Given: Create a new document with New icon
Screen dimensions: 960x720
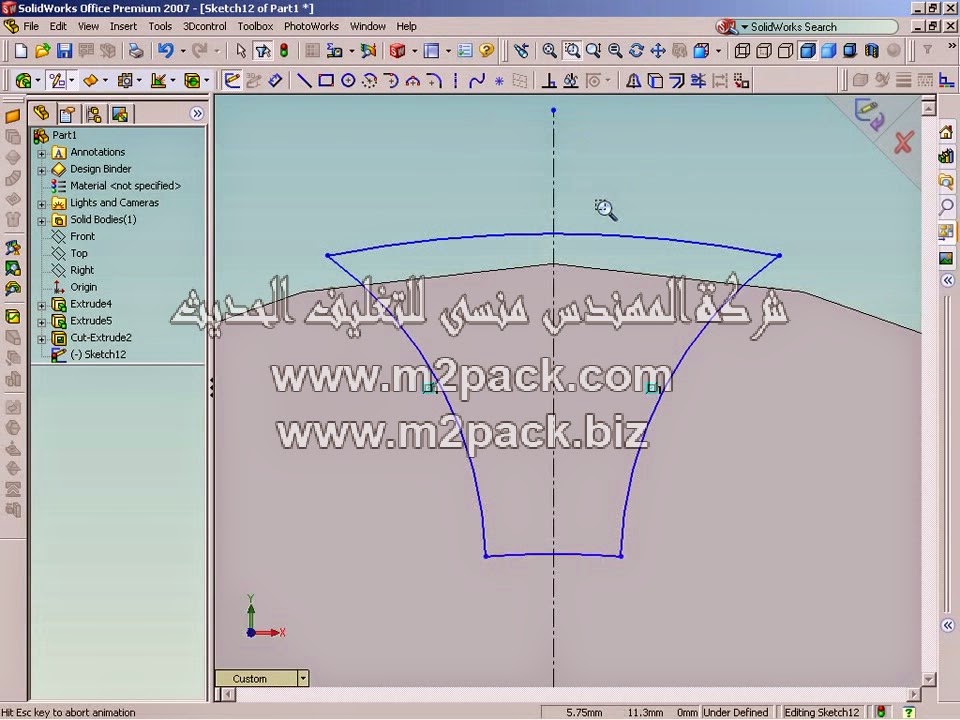Looking at the screenshot, I should point(21,51).
